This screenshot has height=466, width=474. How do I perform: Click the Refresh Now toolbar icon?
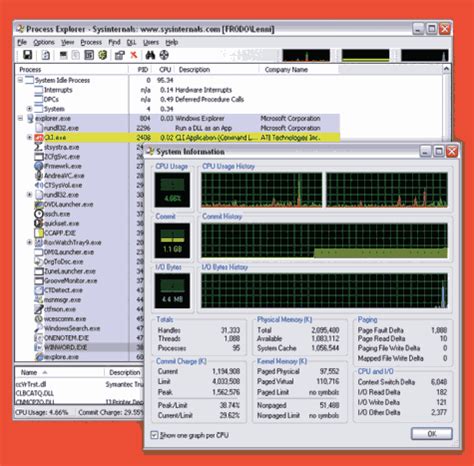click(x=45, y=55)
